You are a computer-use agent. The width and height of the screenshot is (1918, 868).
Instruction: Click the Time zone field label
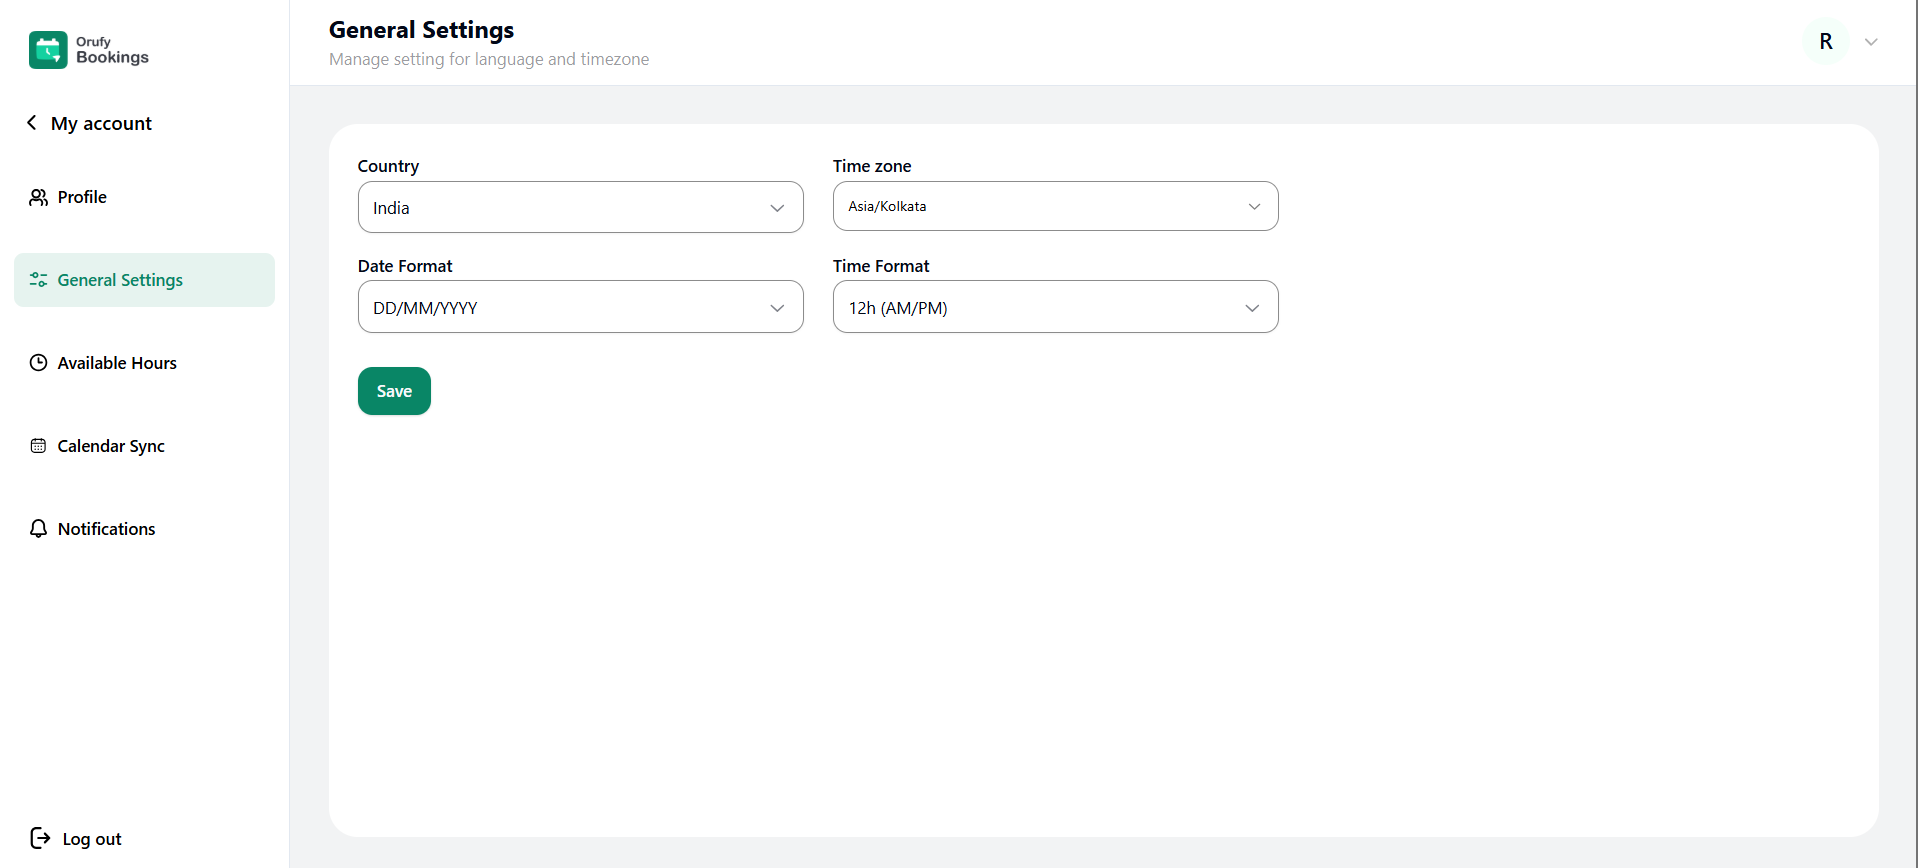point(872,166)
